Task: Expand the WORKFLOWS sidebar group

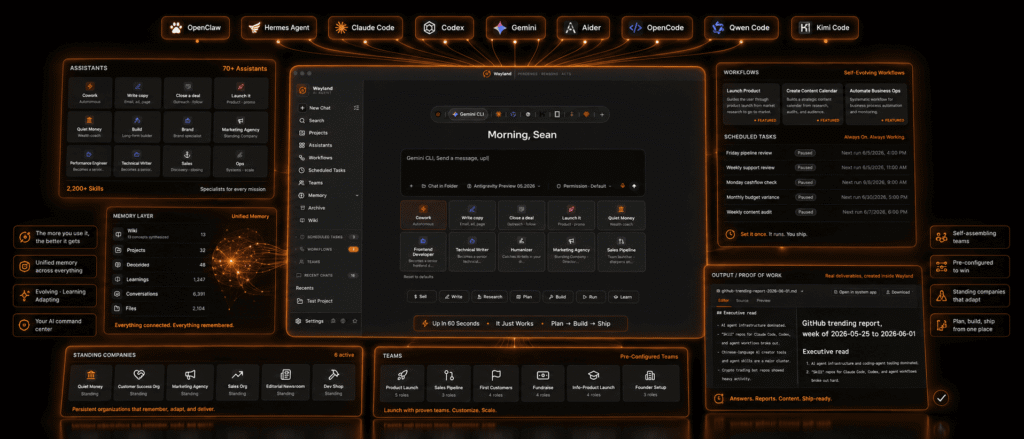Action: [x=327, y=249]
